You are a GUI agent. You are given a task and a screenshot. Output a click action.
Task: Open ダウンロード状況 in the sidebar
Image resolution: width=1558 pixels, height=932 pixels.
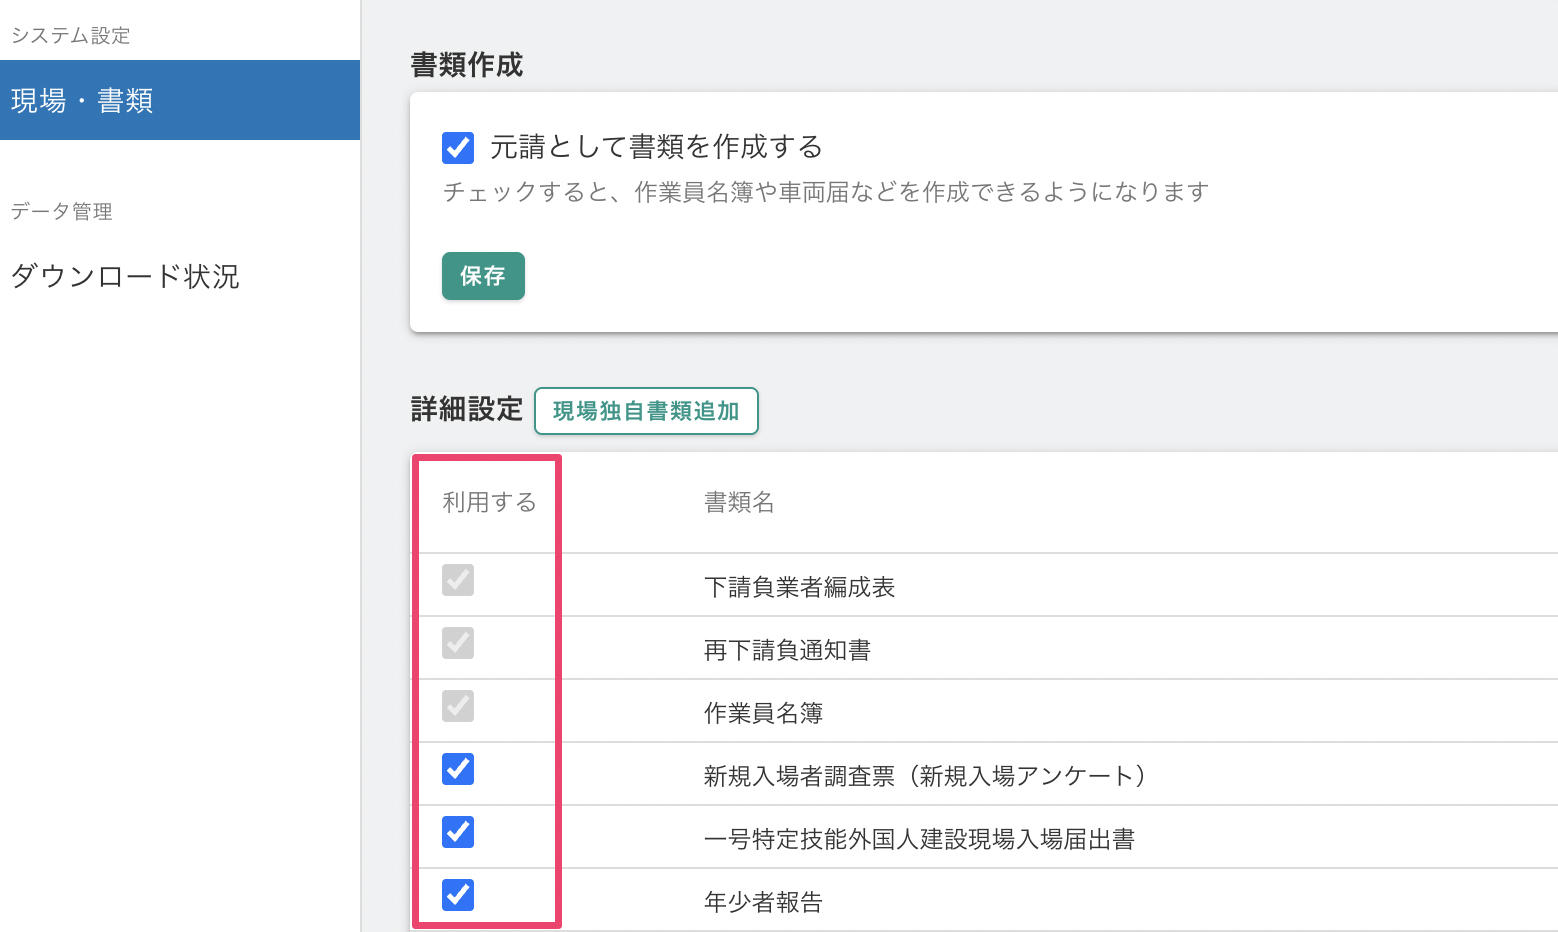(125, 276)
